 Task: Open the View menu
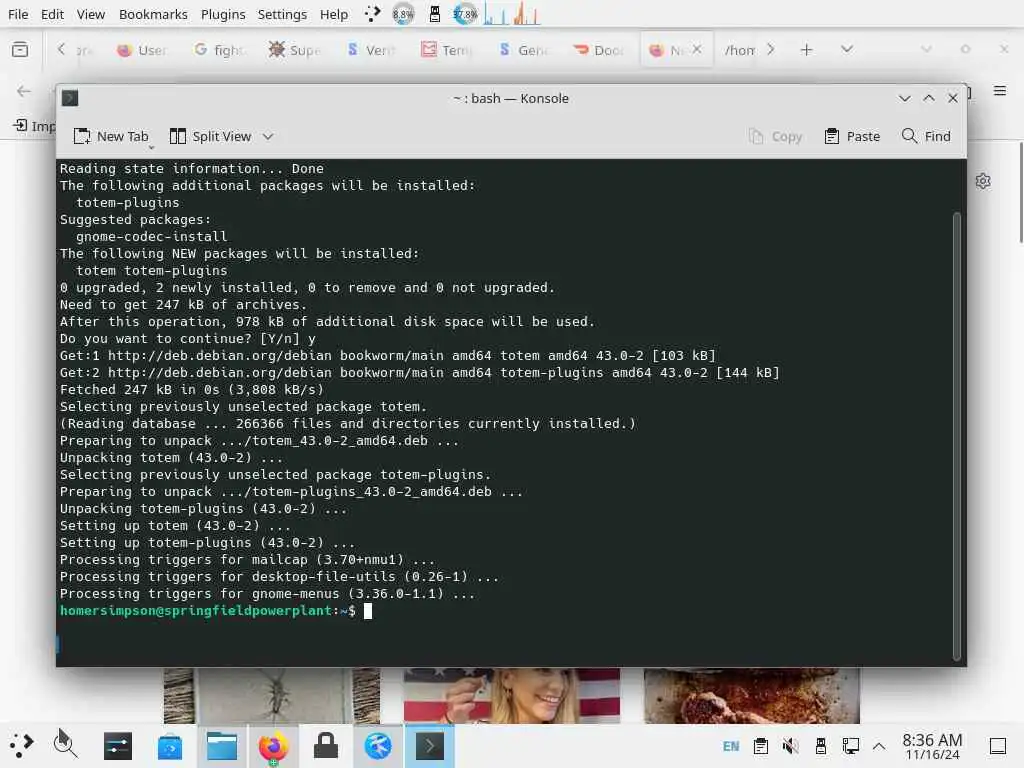point(91,14)
